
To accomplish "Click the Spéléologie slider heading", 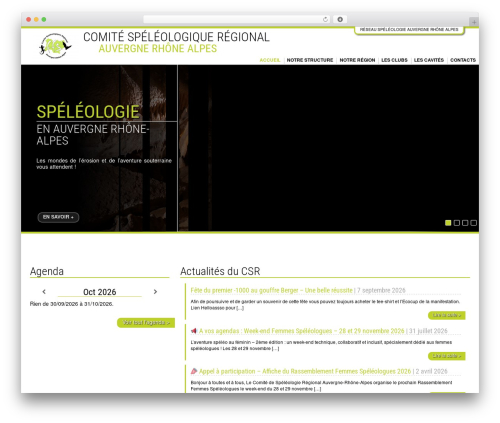I will 88,112.
